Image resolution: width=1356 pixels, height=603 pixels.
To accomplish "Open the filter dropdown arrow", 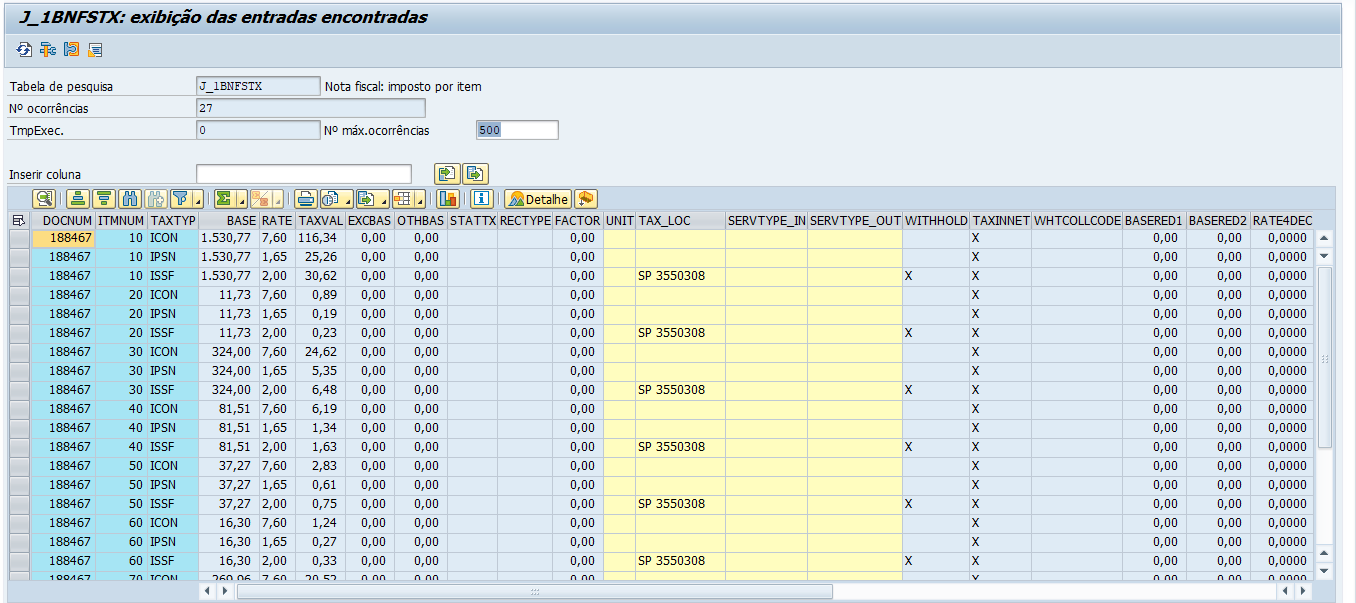I will (x=198, y=199).
